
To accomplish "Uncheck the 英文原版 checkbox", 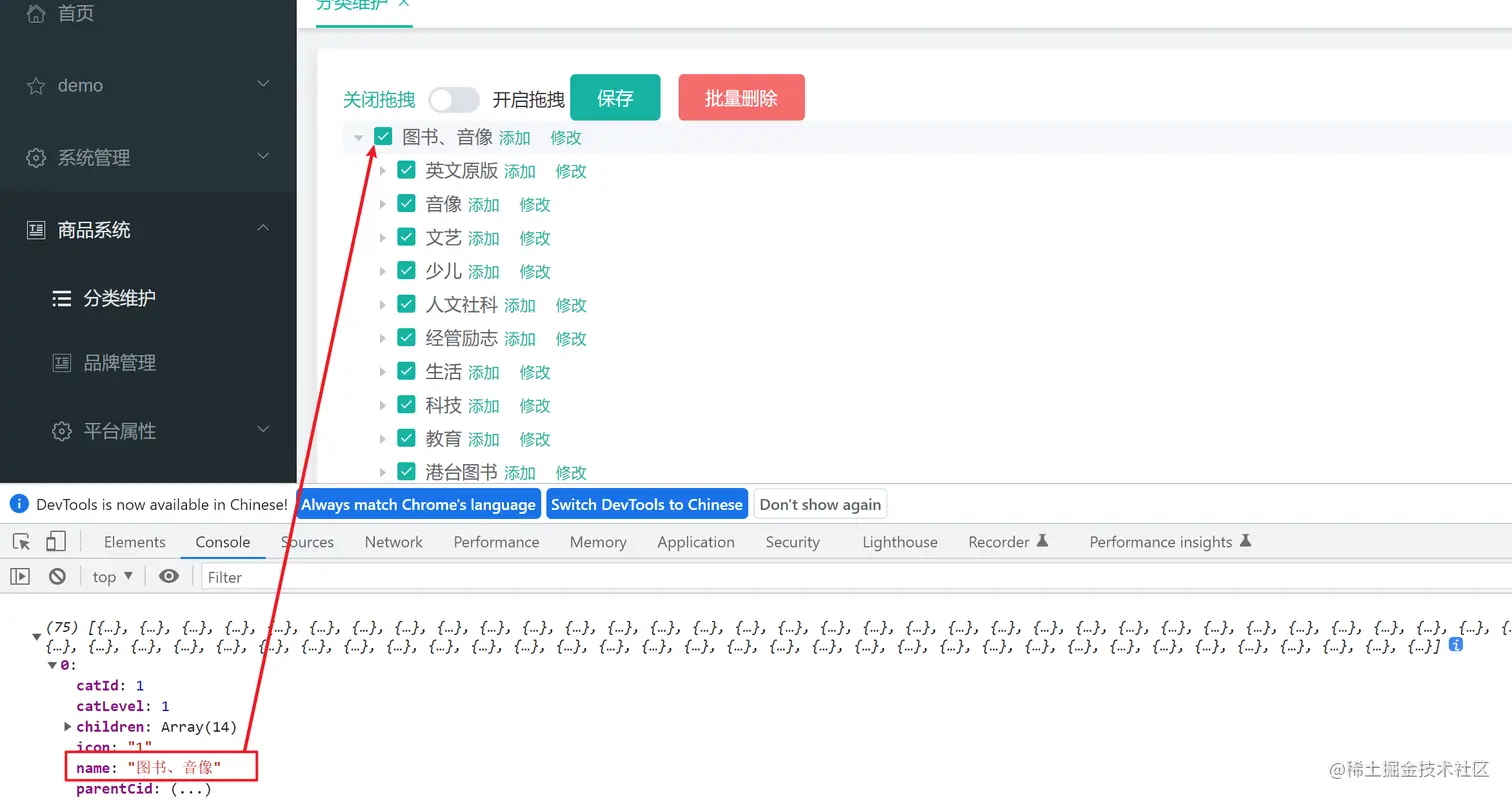I will (406, 170).
